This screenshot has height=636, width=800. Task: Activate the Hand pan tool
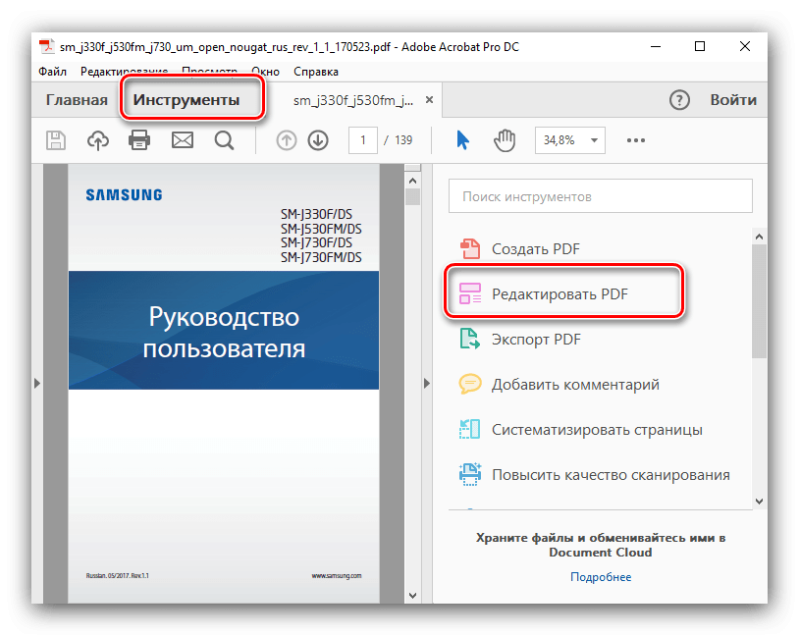pyautogui.click(x=505, y=140)
